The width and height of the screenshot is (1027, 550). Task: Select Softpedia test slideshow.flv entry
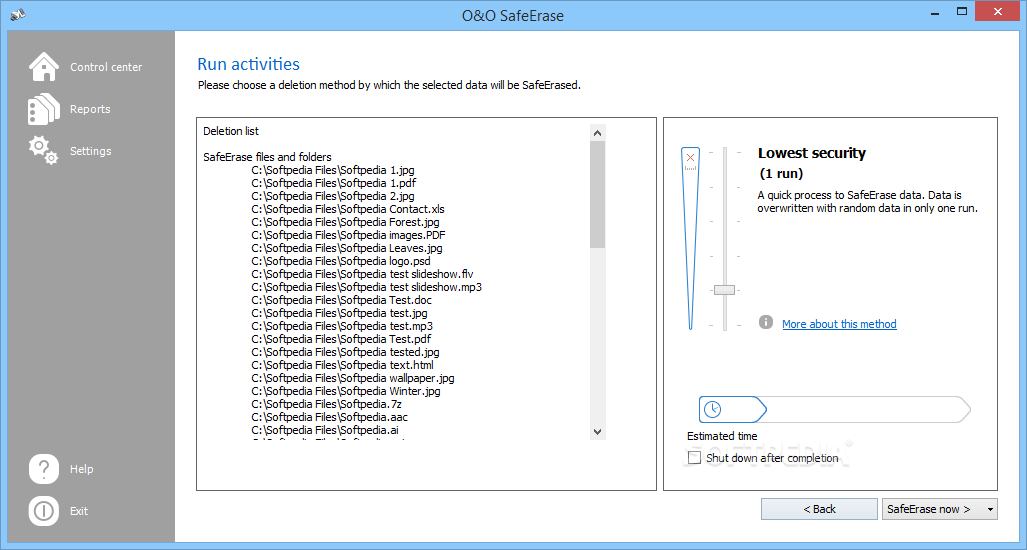362,274
